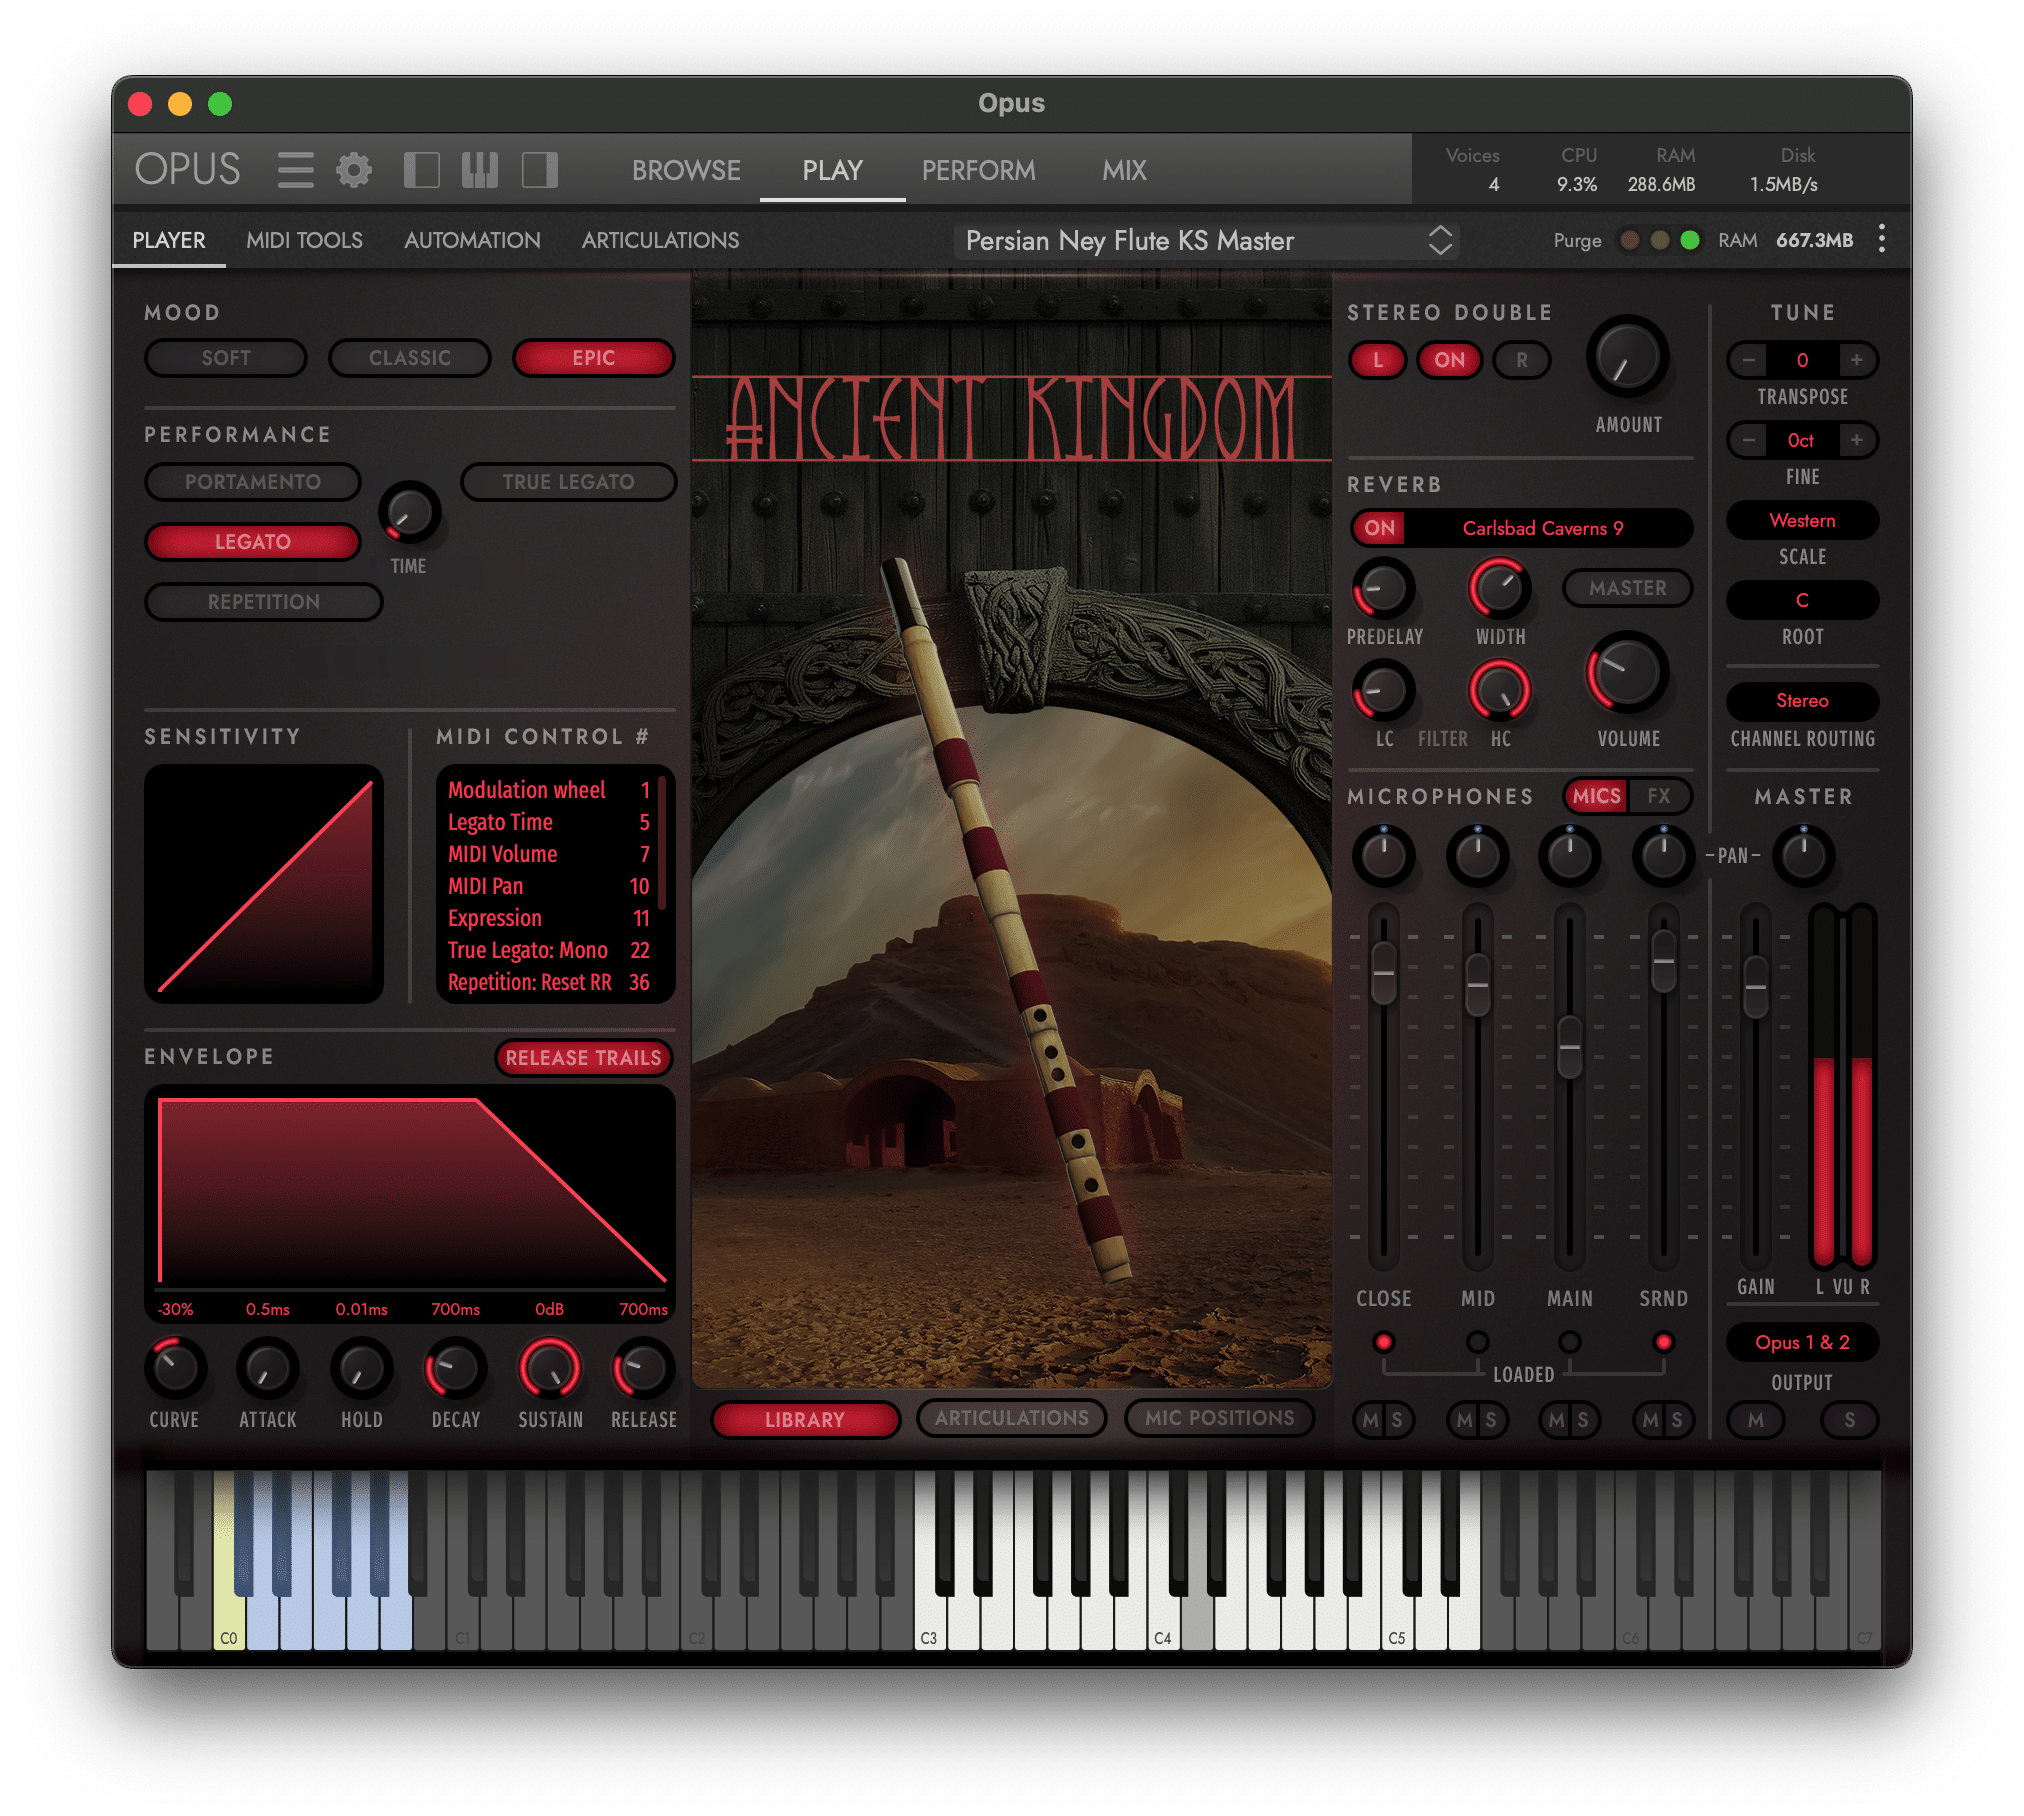
Task: Click the first Purge status dot
Action: (1629, 240)
